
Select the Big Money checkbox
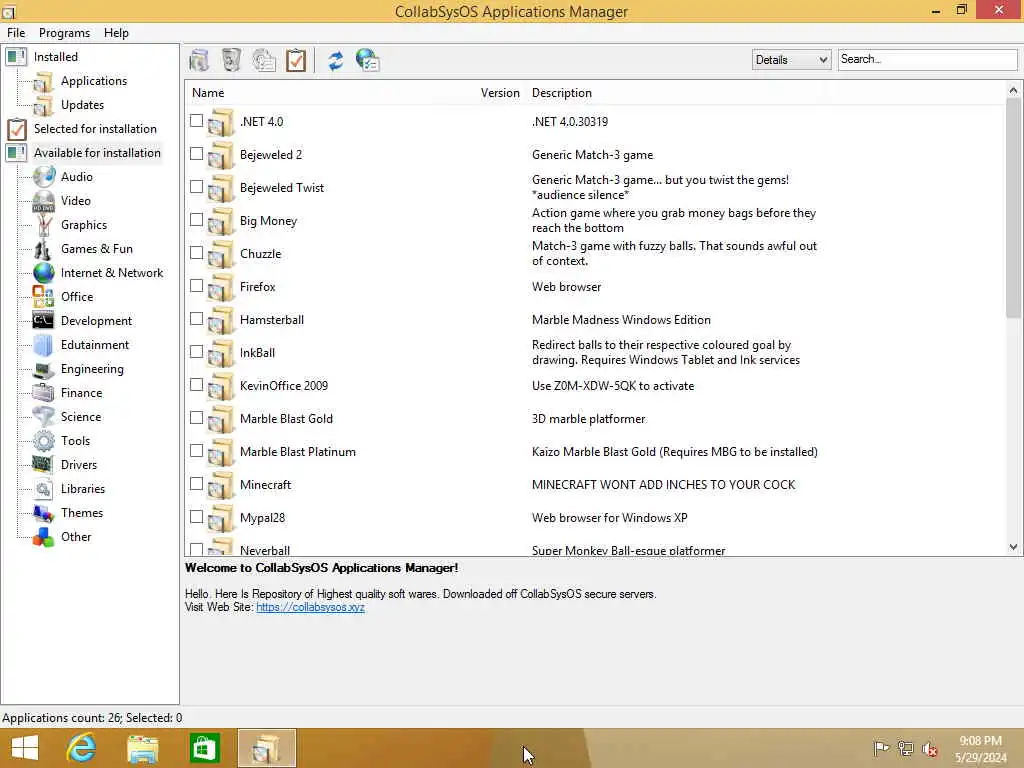197,219
